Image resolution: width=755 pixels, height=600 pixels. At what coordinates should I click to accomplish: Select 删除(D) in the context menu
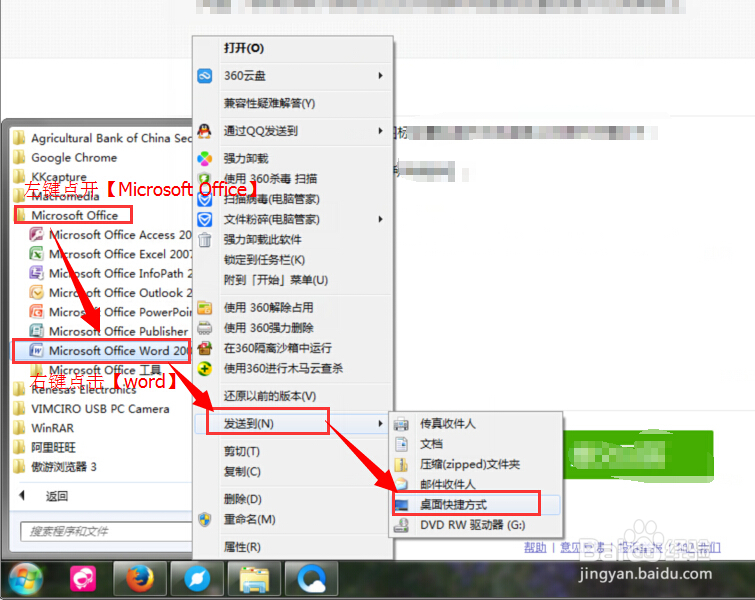243,499
